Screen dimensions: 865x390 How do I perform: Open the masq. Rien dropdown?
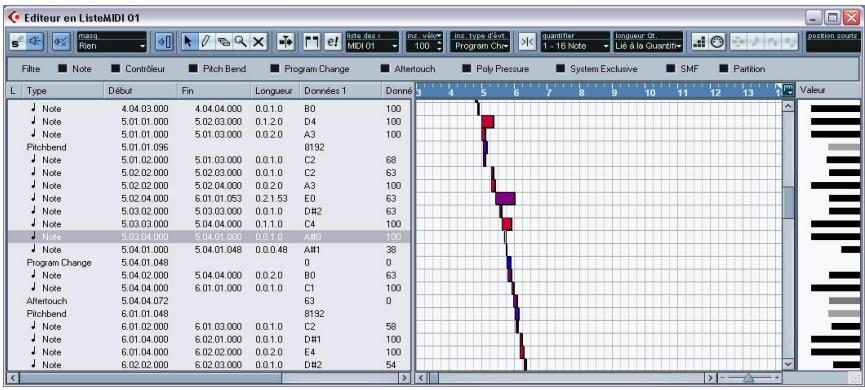pyautogui.click(x=112, y=46)
